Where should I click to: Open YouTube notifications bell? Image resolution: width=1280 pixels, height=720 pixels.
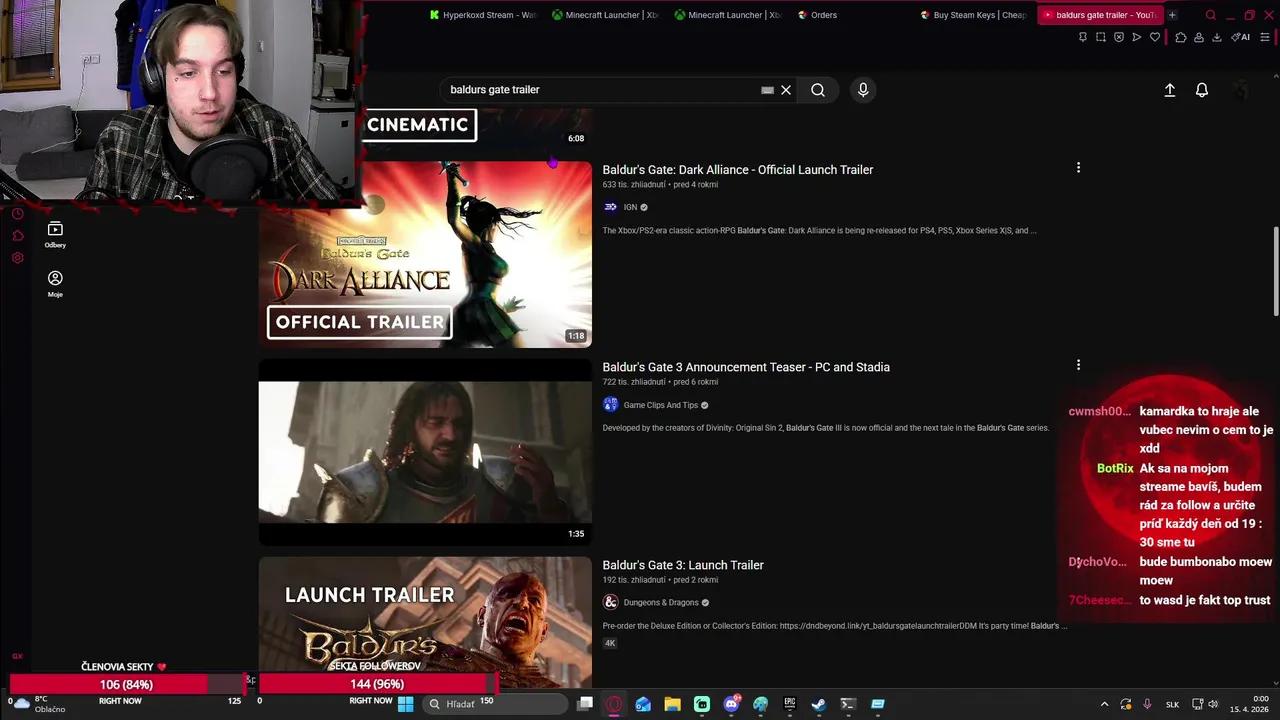[1202, 90]
